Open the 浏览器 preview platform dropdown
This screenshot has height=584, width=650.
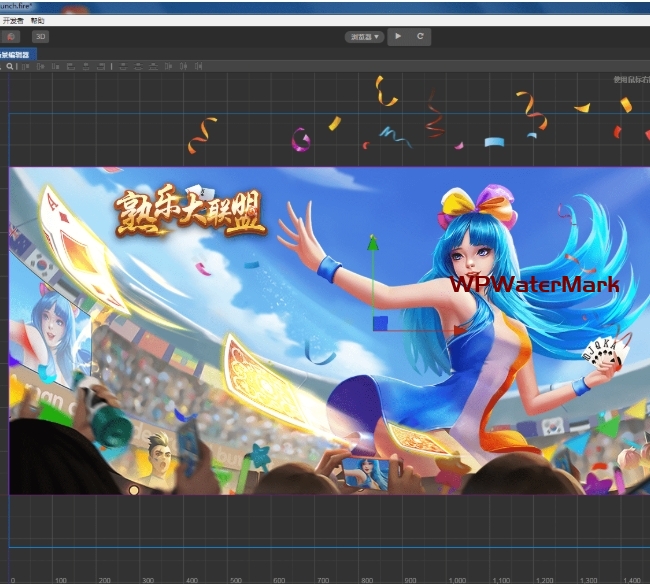click(364, 37)
